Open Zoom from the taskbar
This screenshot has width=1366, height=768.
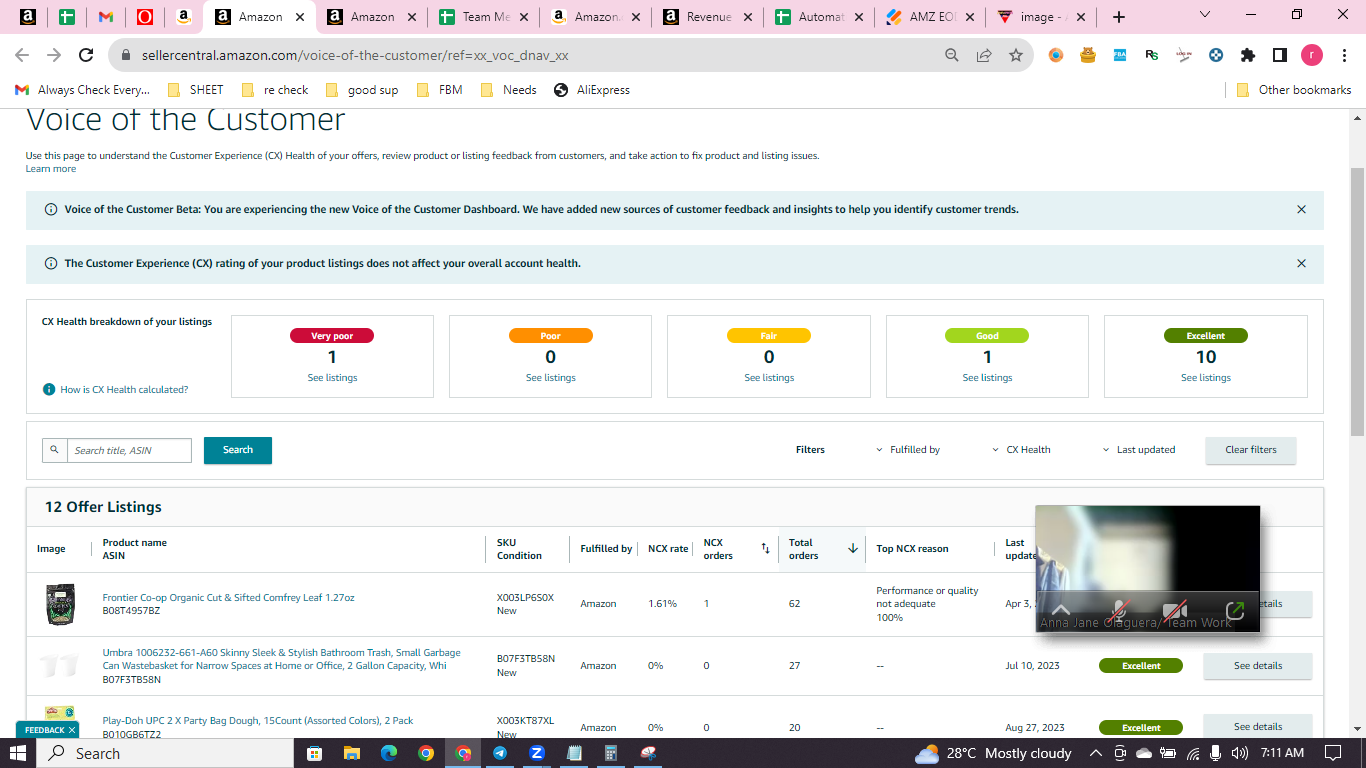(x=537, y=753)
